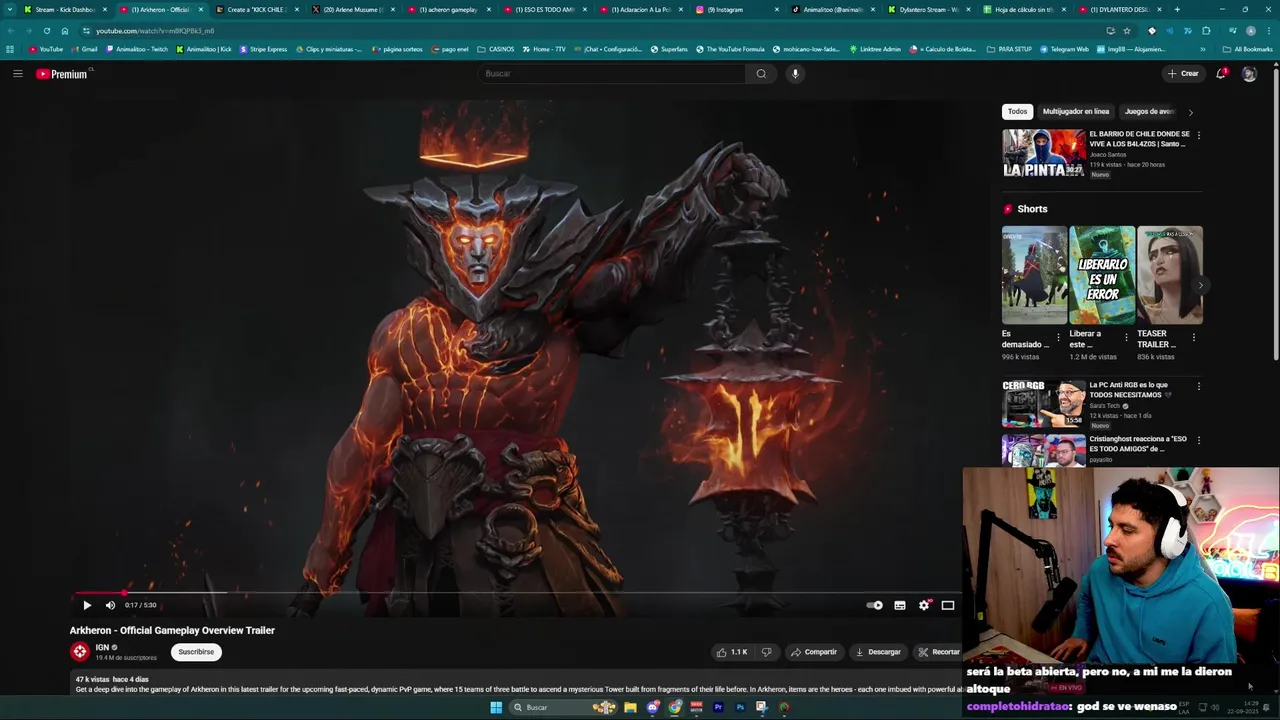Select Multijugador en línea chip
Screen dimensions: 1280x720
(x=1076, y=111)
